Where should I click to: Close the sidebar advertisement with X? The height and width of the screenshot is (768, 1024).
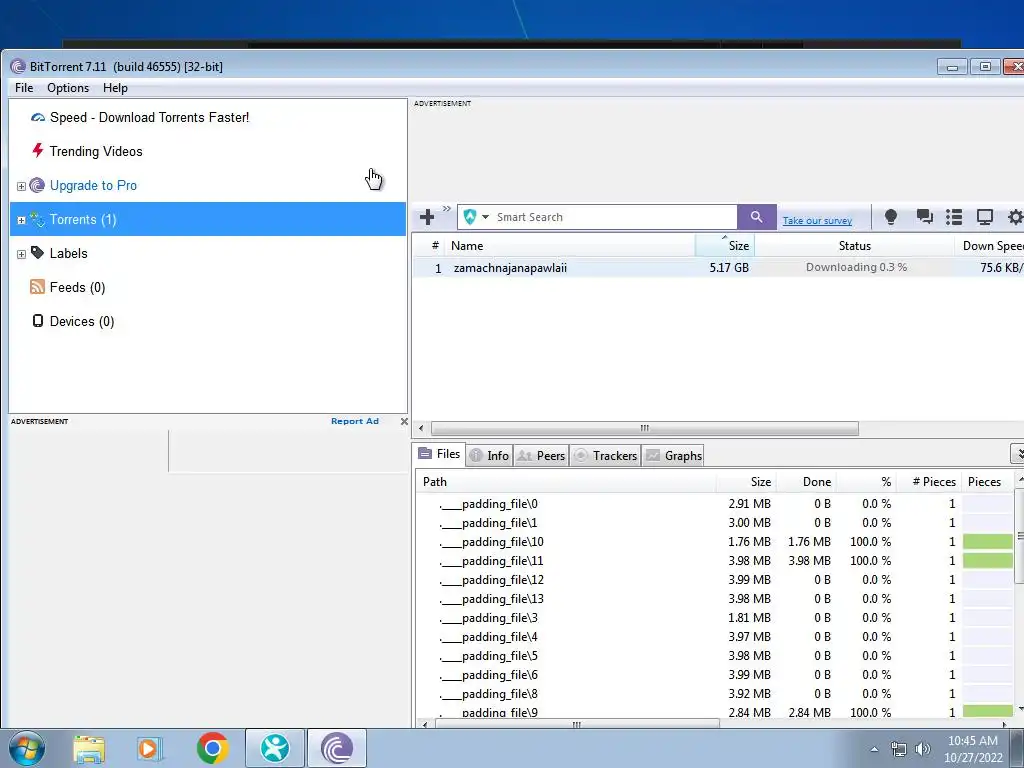tap(404, 421)
